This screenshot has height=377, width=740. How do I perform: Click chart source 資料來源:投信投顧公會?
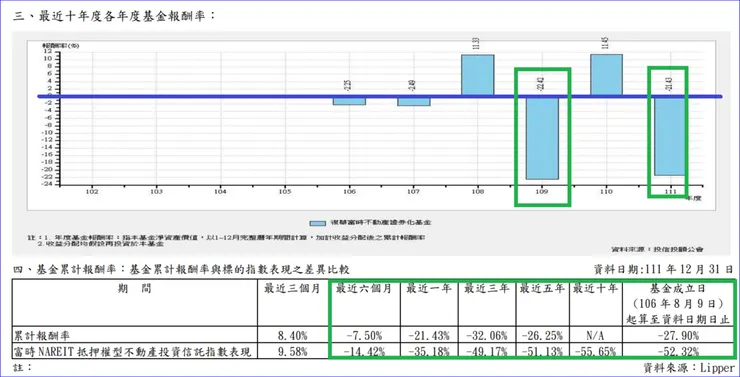click(x=657, y=249)
